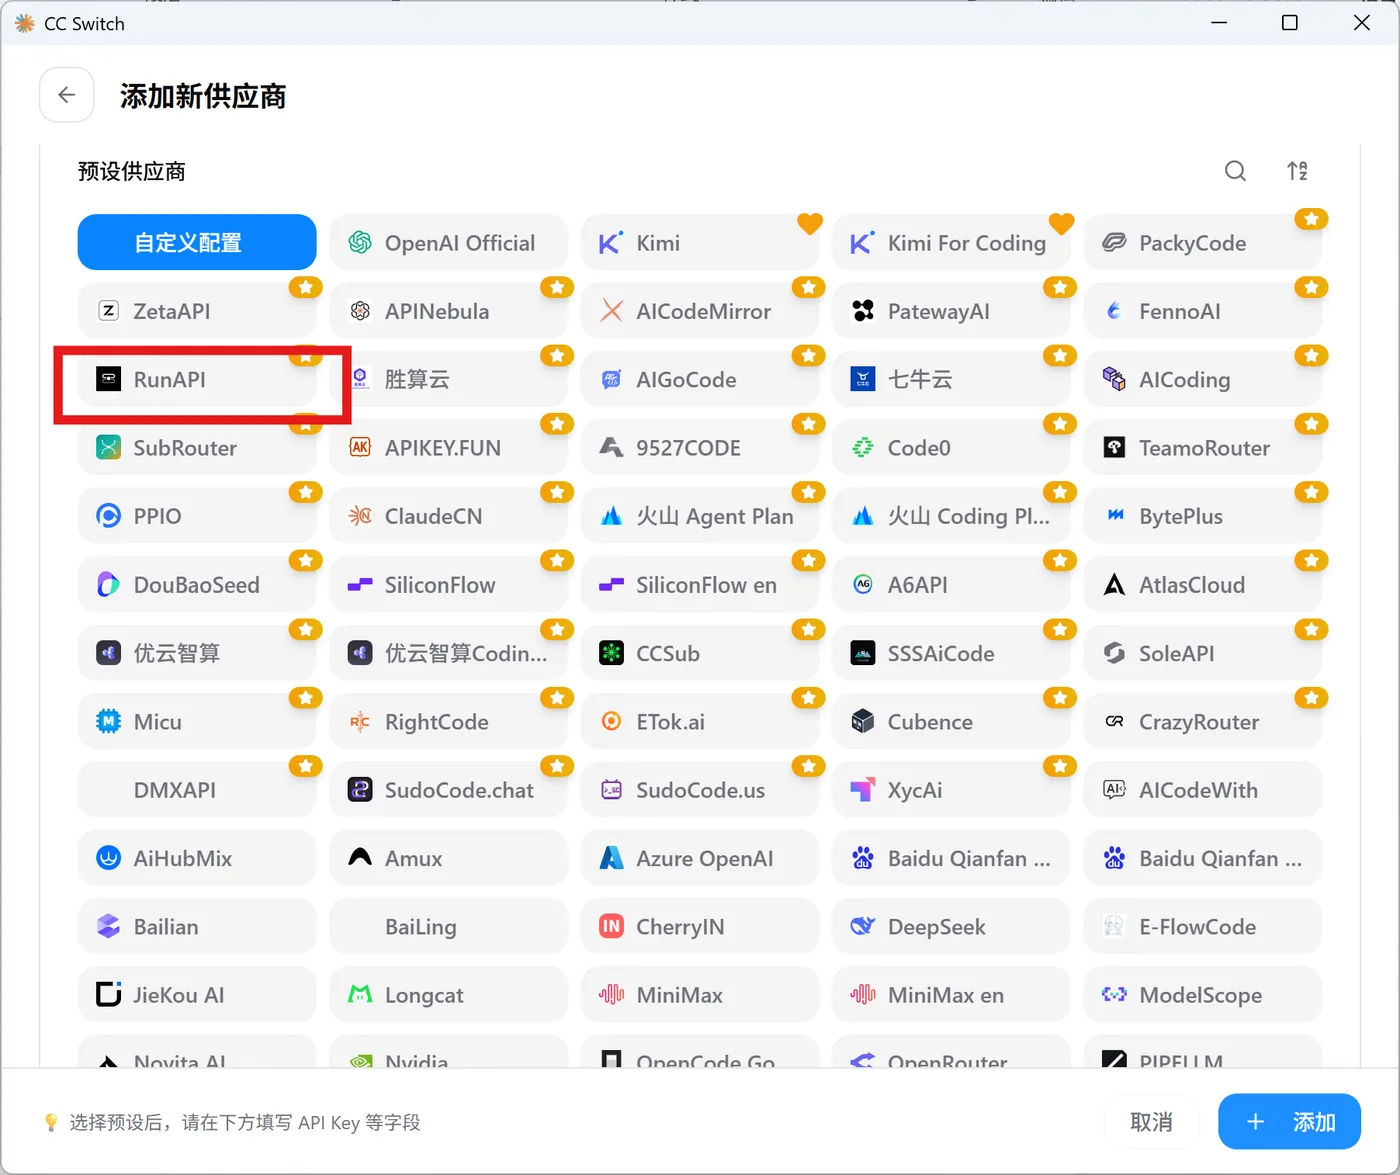This screenshot has height=1175, width=1400.
Task: Click the PackyCode logo icon
Action: tap(1114, 243)
